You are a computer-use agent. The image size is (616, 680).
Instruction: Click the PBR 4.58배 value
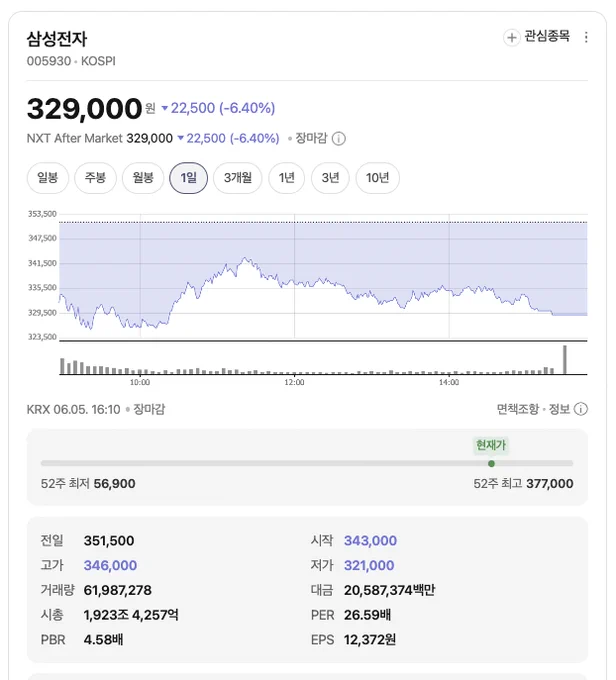click(103, 640)
